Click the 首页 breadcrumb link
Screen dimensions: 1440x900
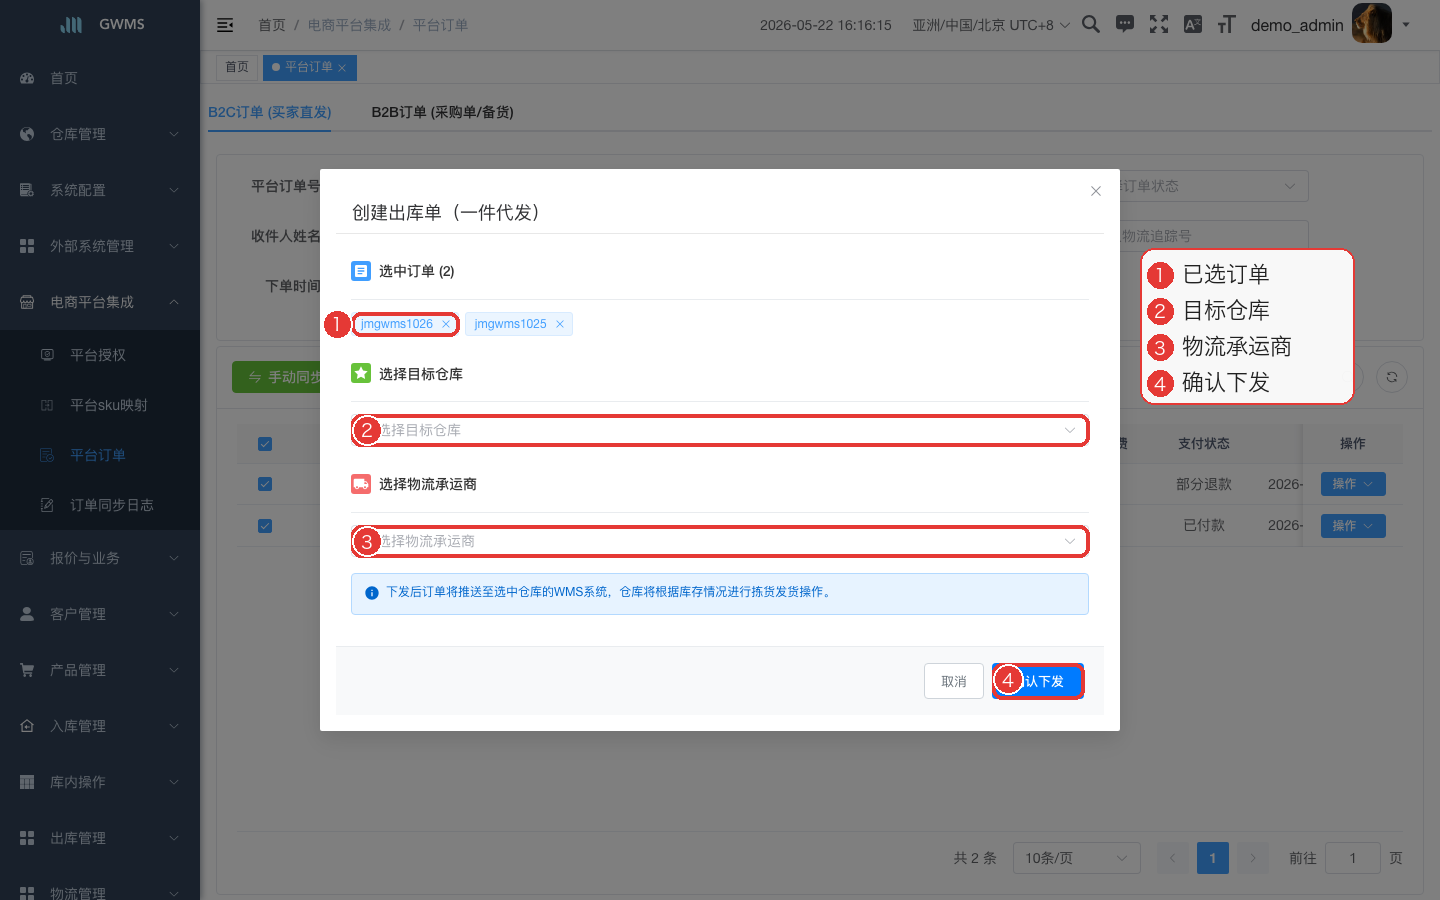pyautogui.click(x=272, y=25)
